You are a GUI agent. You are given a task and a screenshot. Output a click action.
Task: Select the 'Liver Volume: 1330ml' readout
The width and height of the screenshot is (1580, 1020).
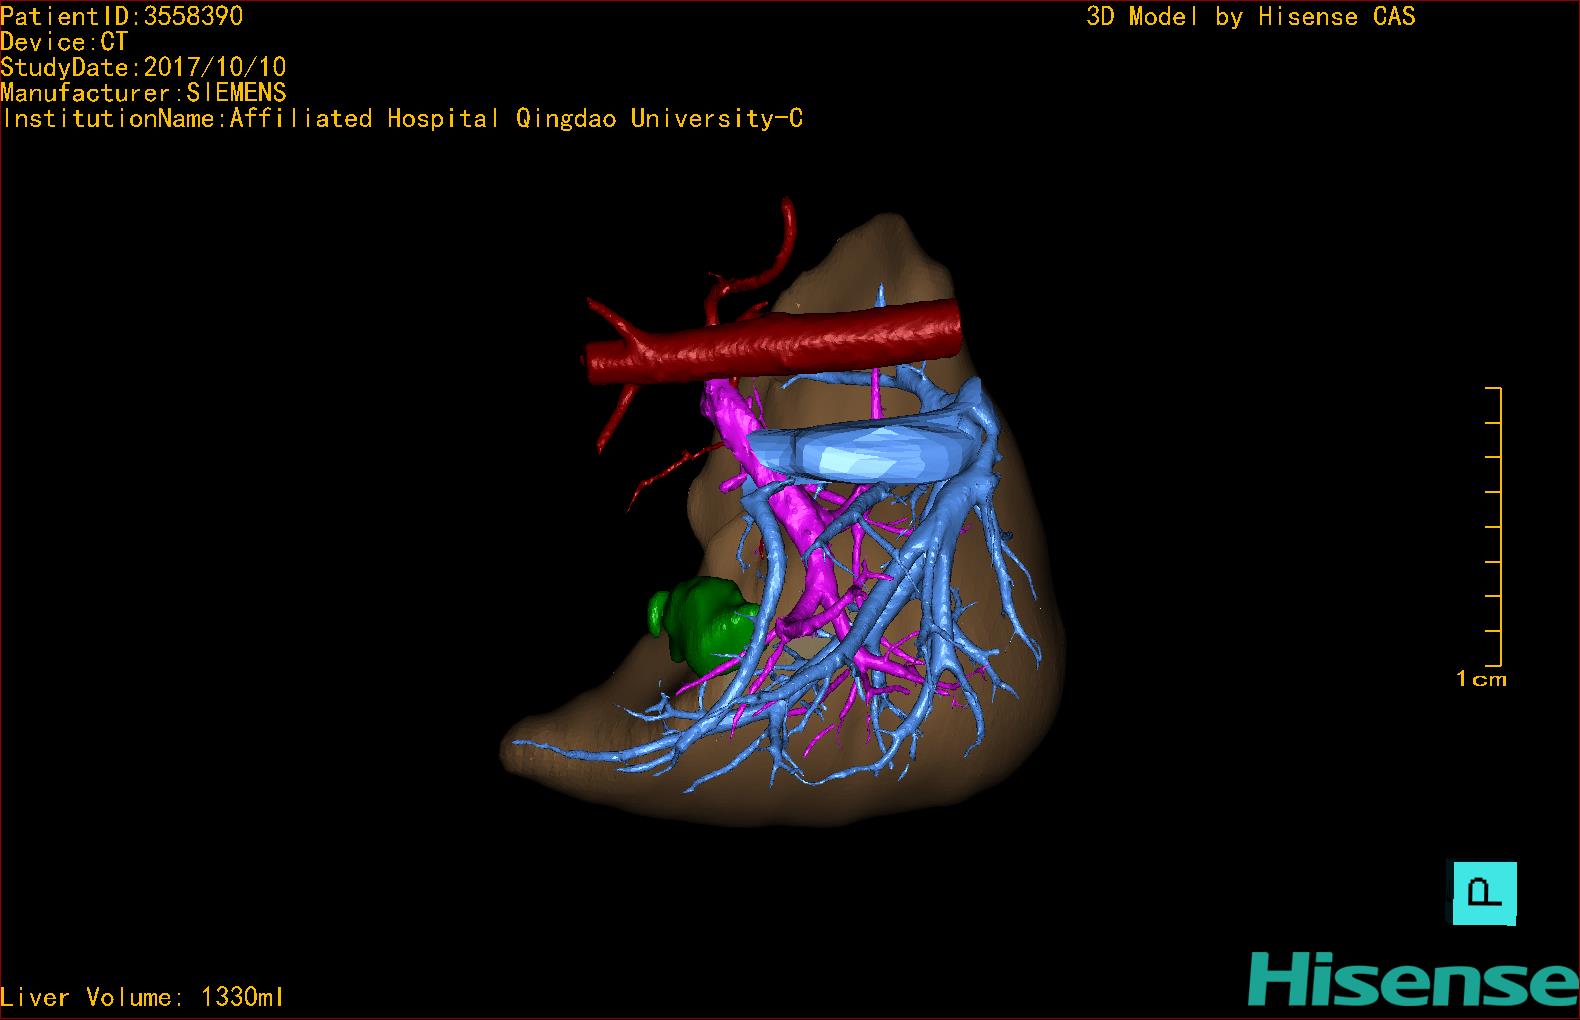pos(143,997)
